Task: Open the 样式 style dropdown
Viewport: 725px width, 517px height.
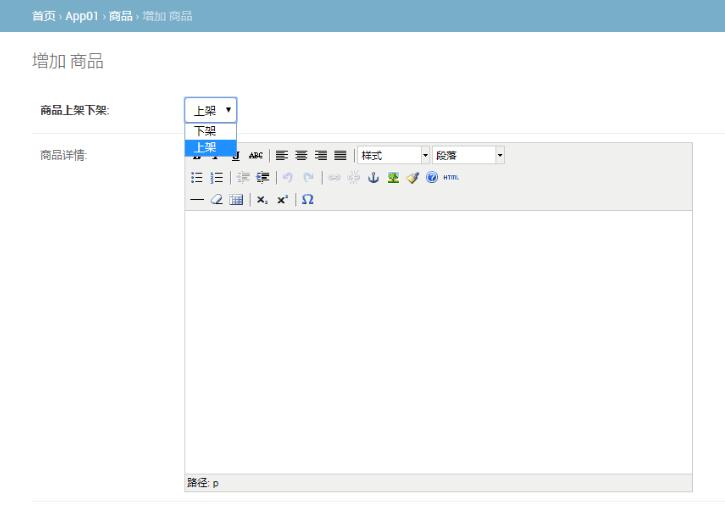Action: coord(393,155)
